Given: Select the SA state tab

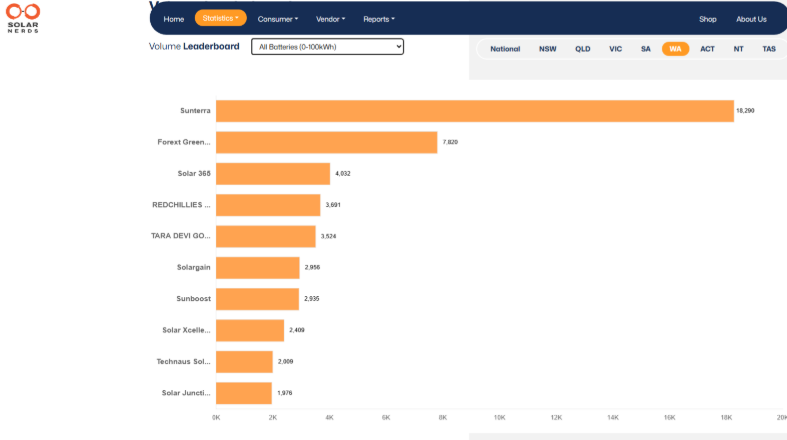Looking at the screenshot, I should pyautogui.click(x=646, y=49).
